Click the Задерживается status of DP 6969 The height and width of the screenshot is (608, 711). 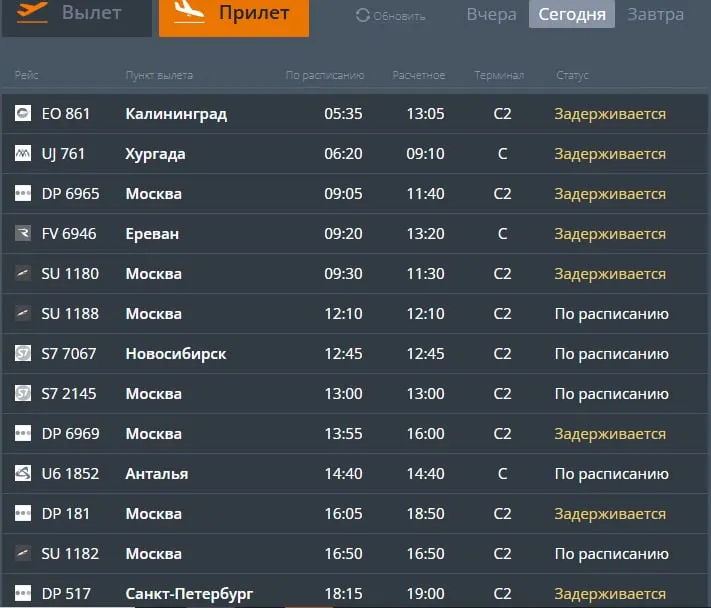(x=610, y=433)
